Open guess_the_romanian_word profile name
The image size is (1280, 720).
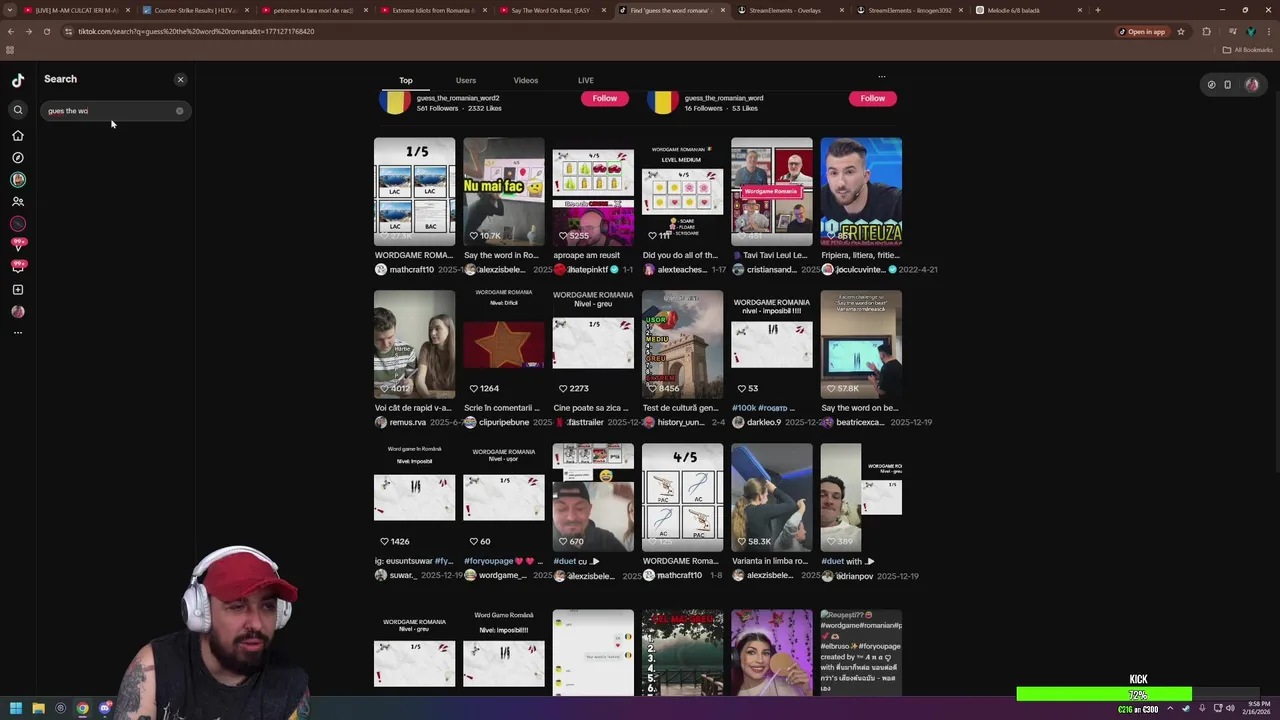click(x=724, y=98)
